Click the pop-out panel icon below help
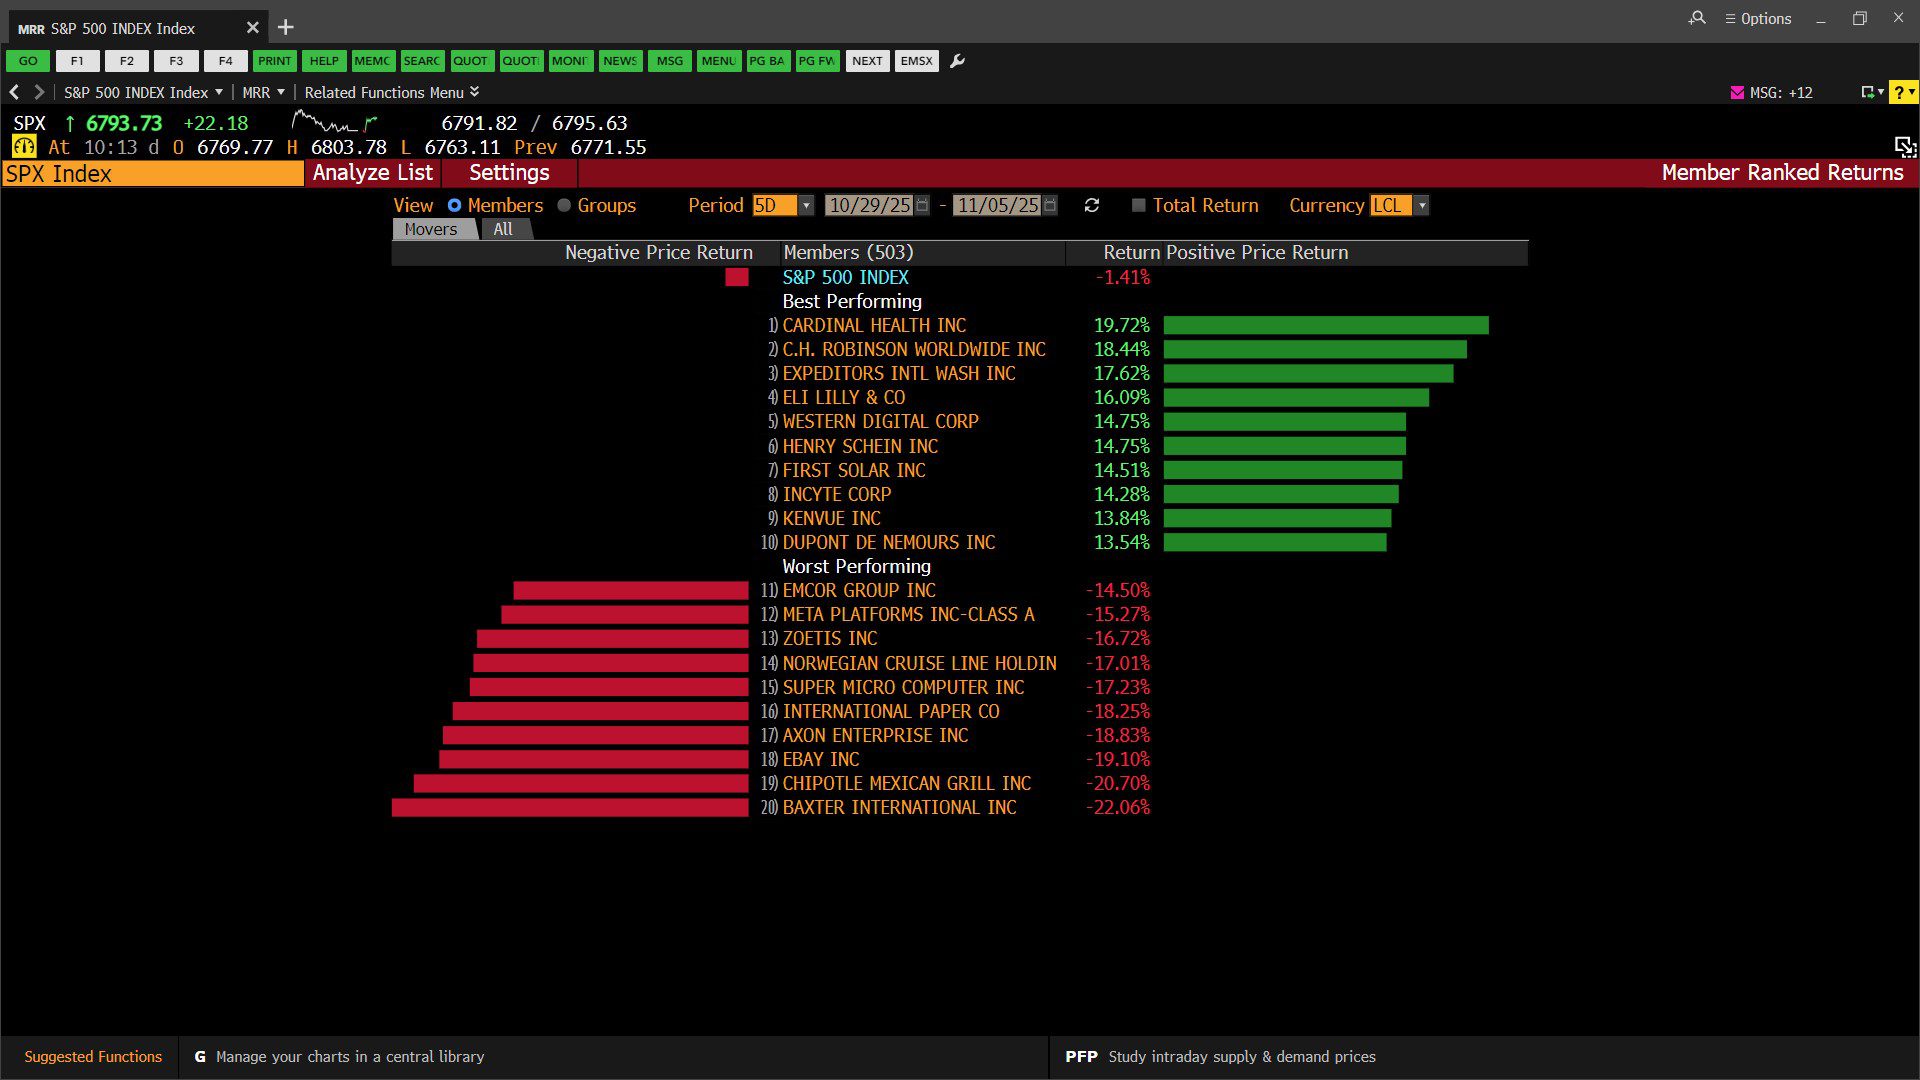Screen dimensions: 1920x1080 (x=1904, y=147)
